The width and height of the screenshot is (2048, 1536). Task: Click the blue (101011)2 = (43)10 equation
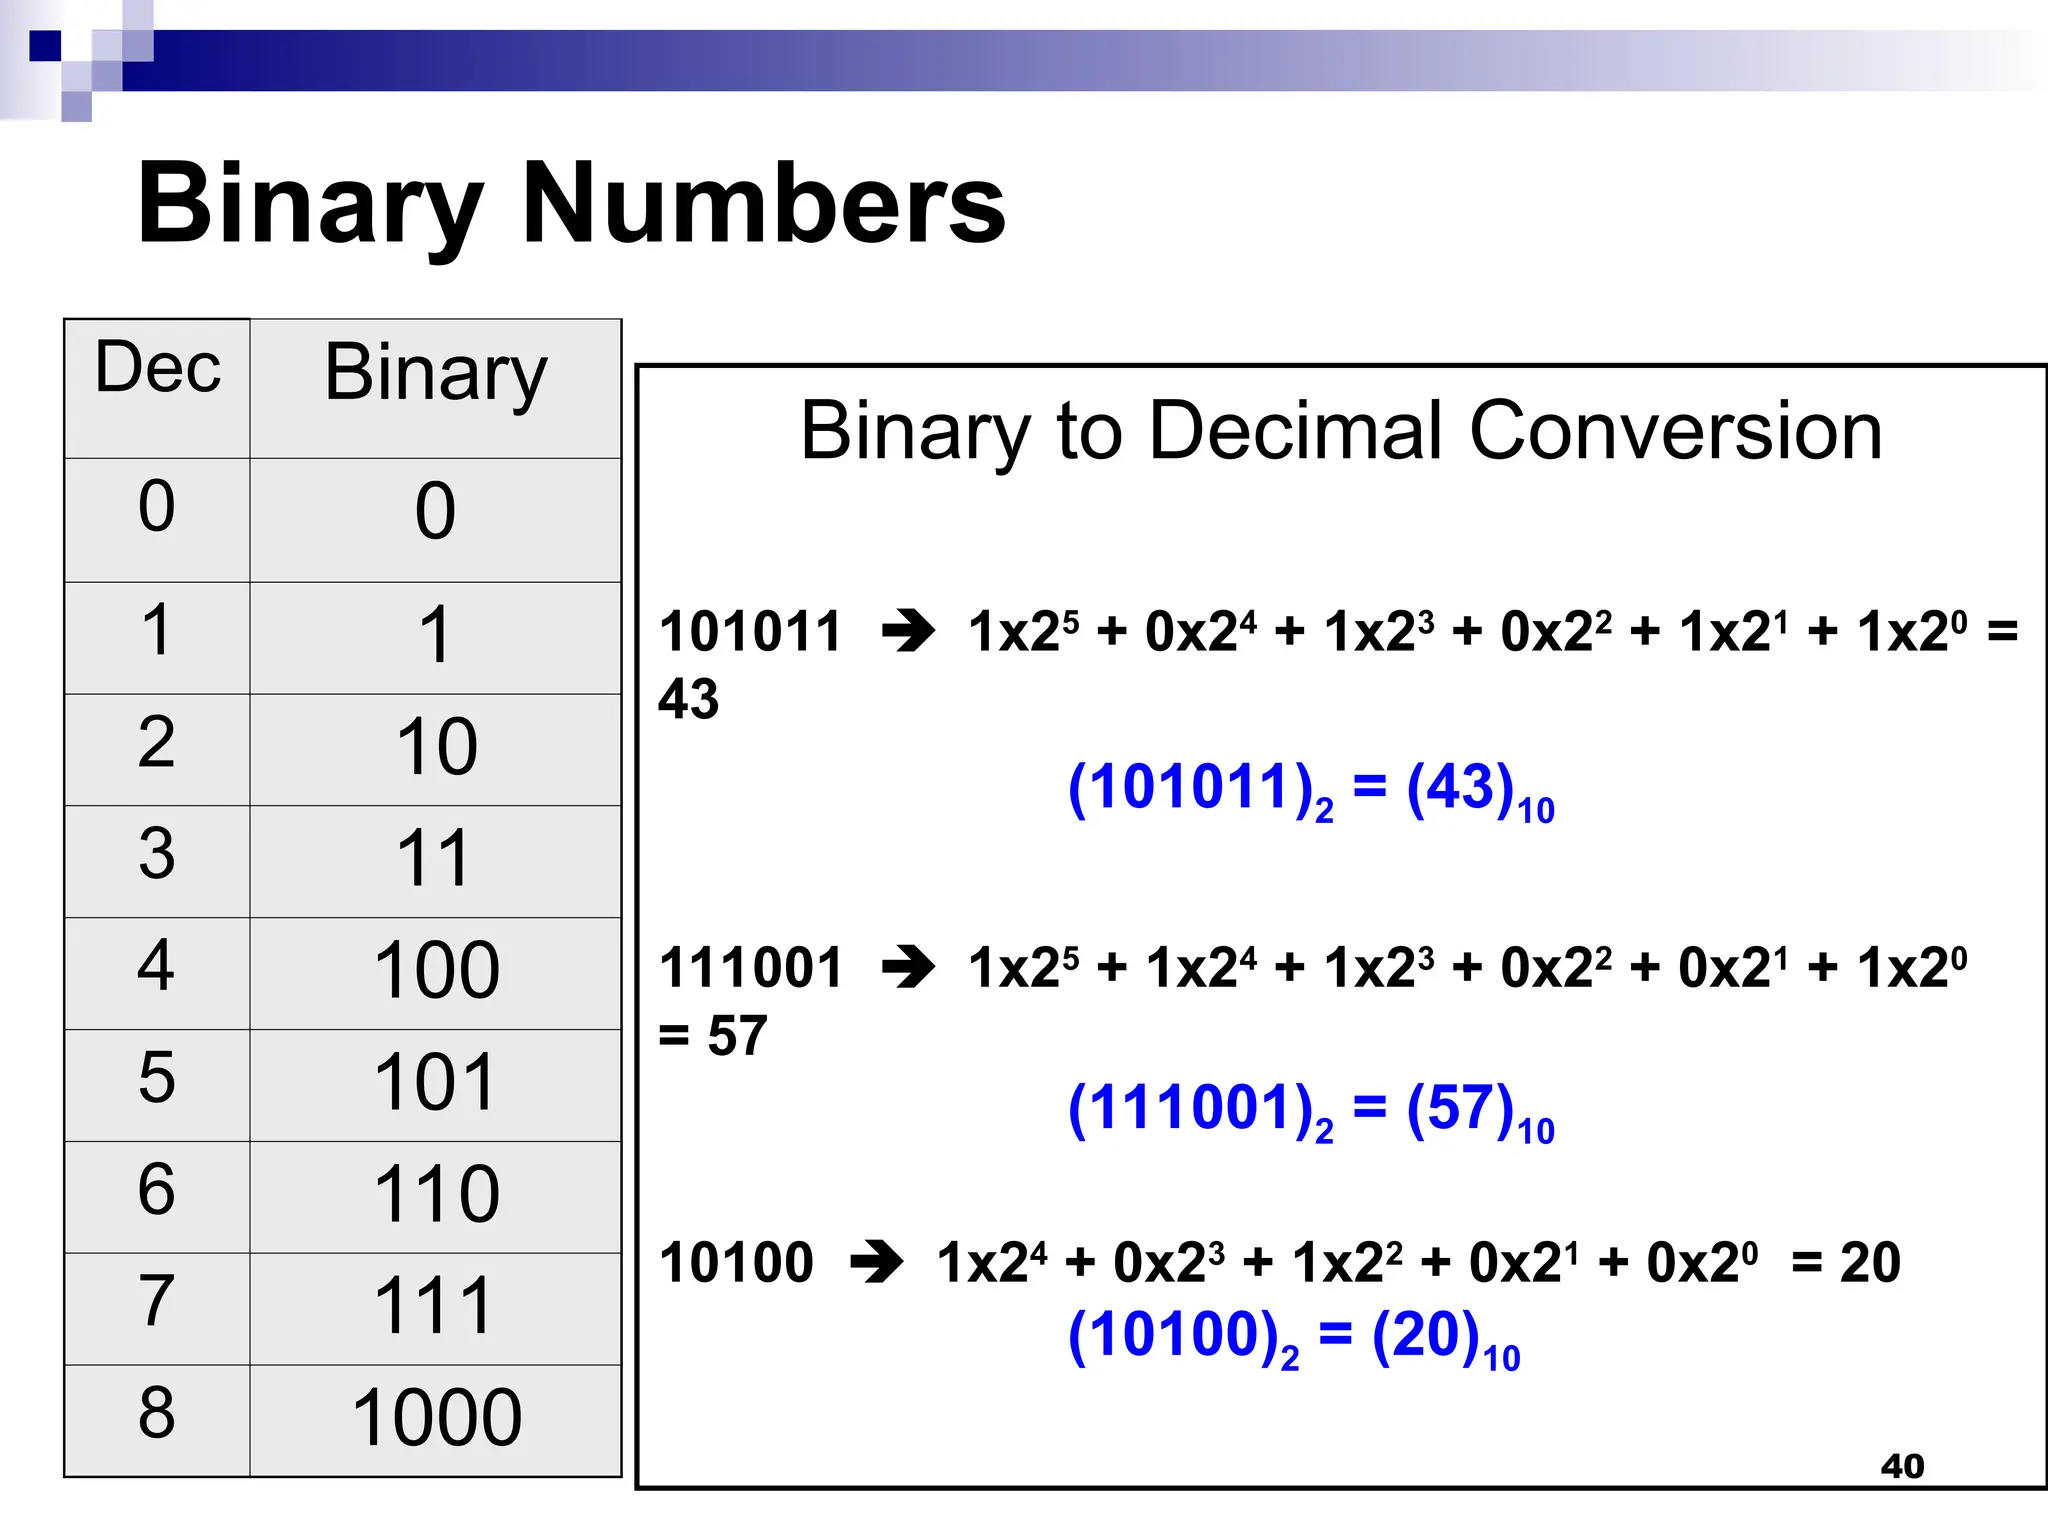tap(1311, 790)
